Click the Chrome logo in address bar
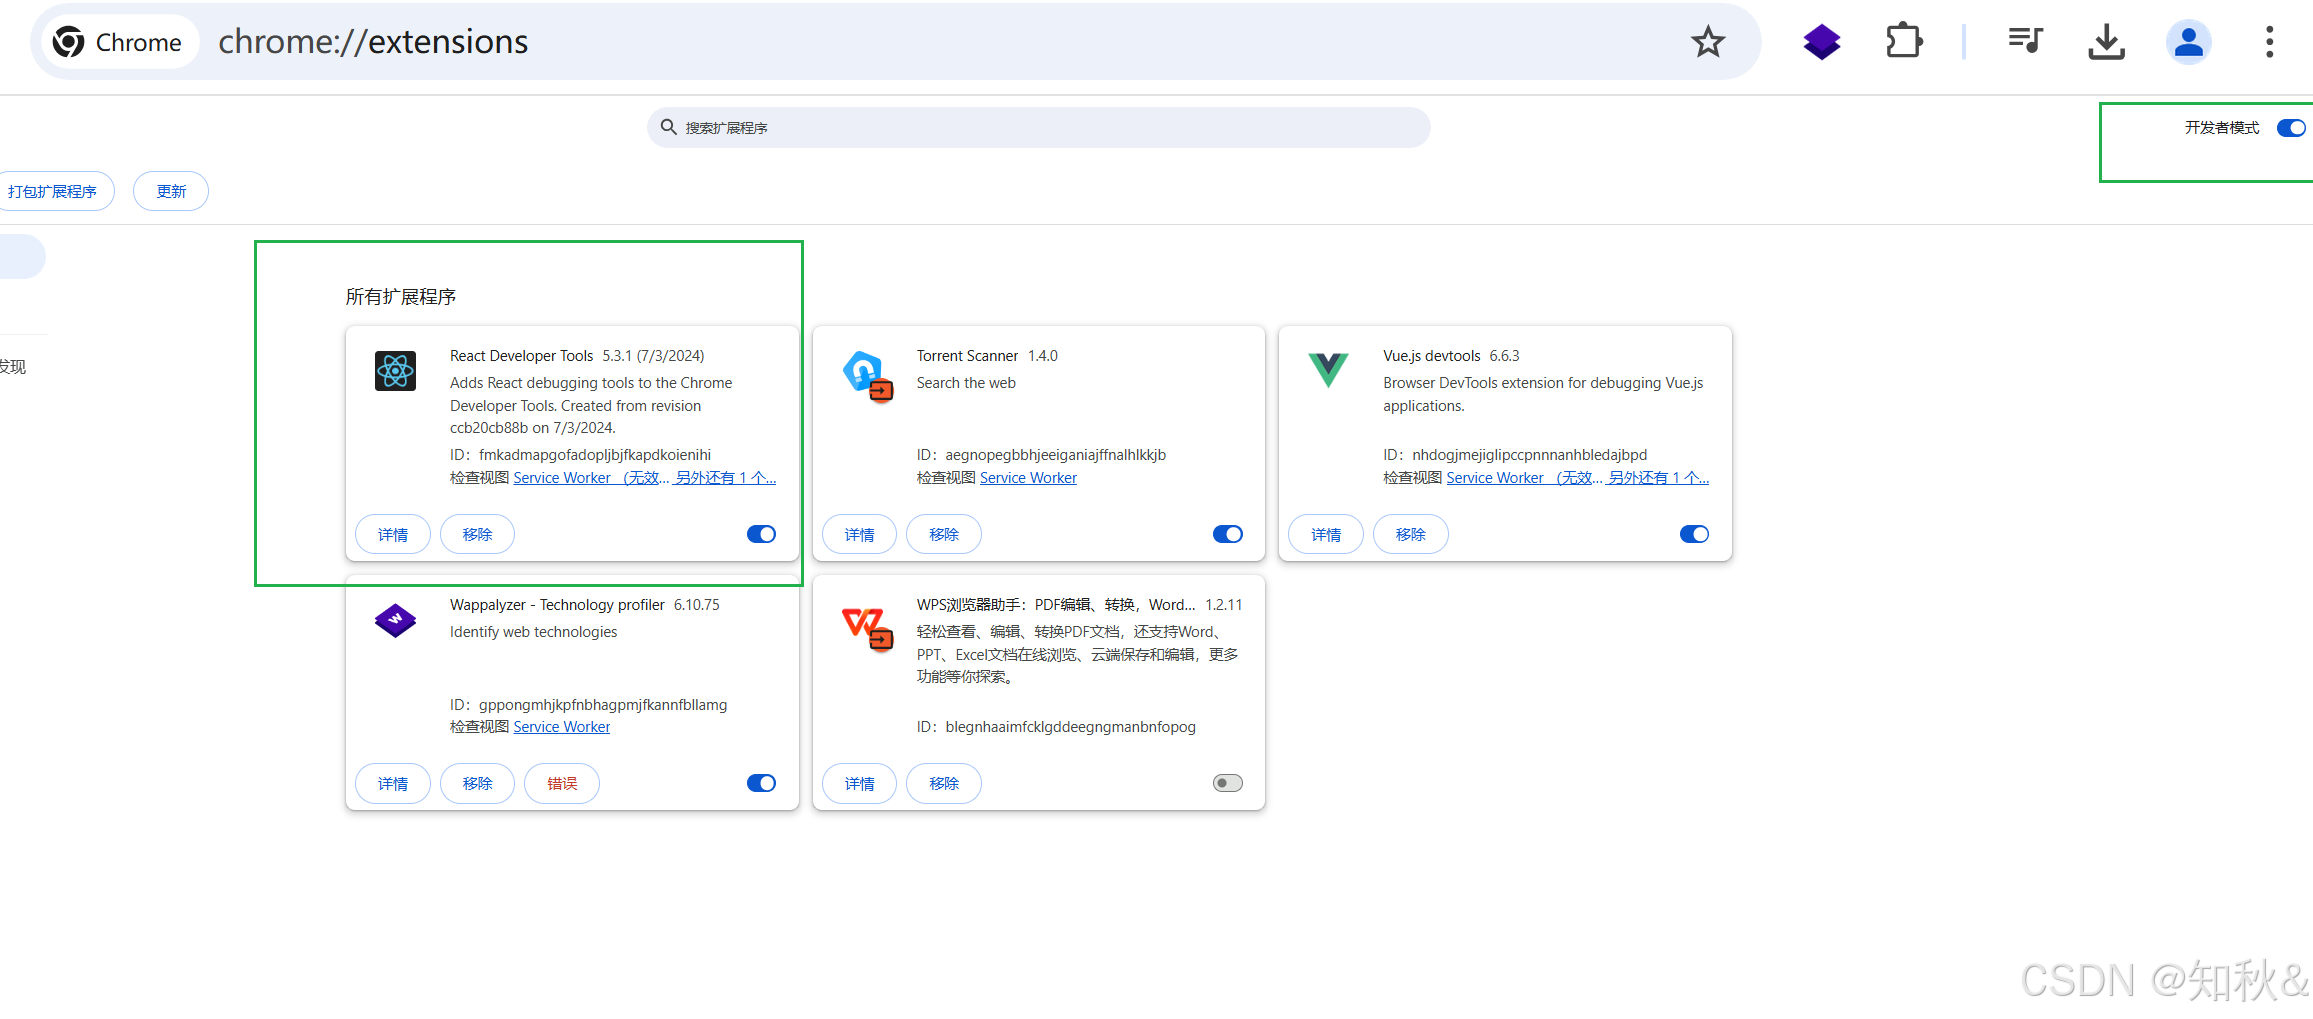This screenshot has width=2313, height=1019. coord(68,42)
